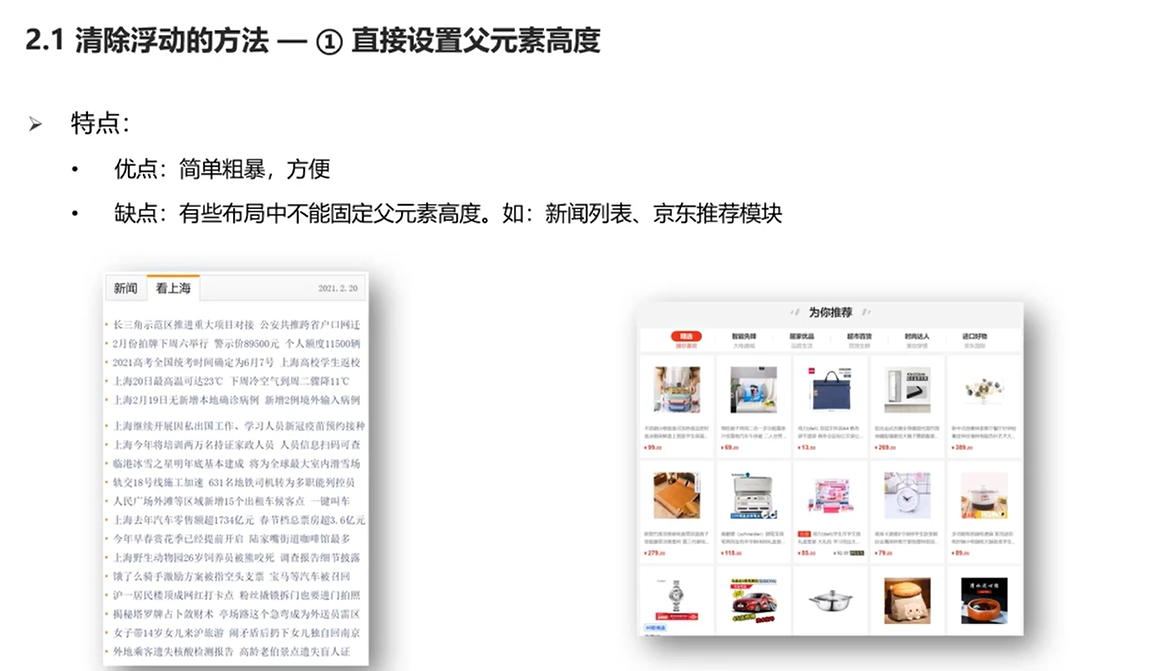
Task: Open news link 上海2月19日无新增本地确诊病例
Action: pyautogui.click(x=185, y=400)
